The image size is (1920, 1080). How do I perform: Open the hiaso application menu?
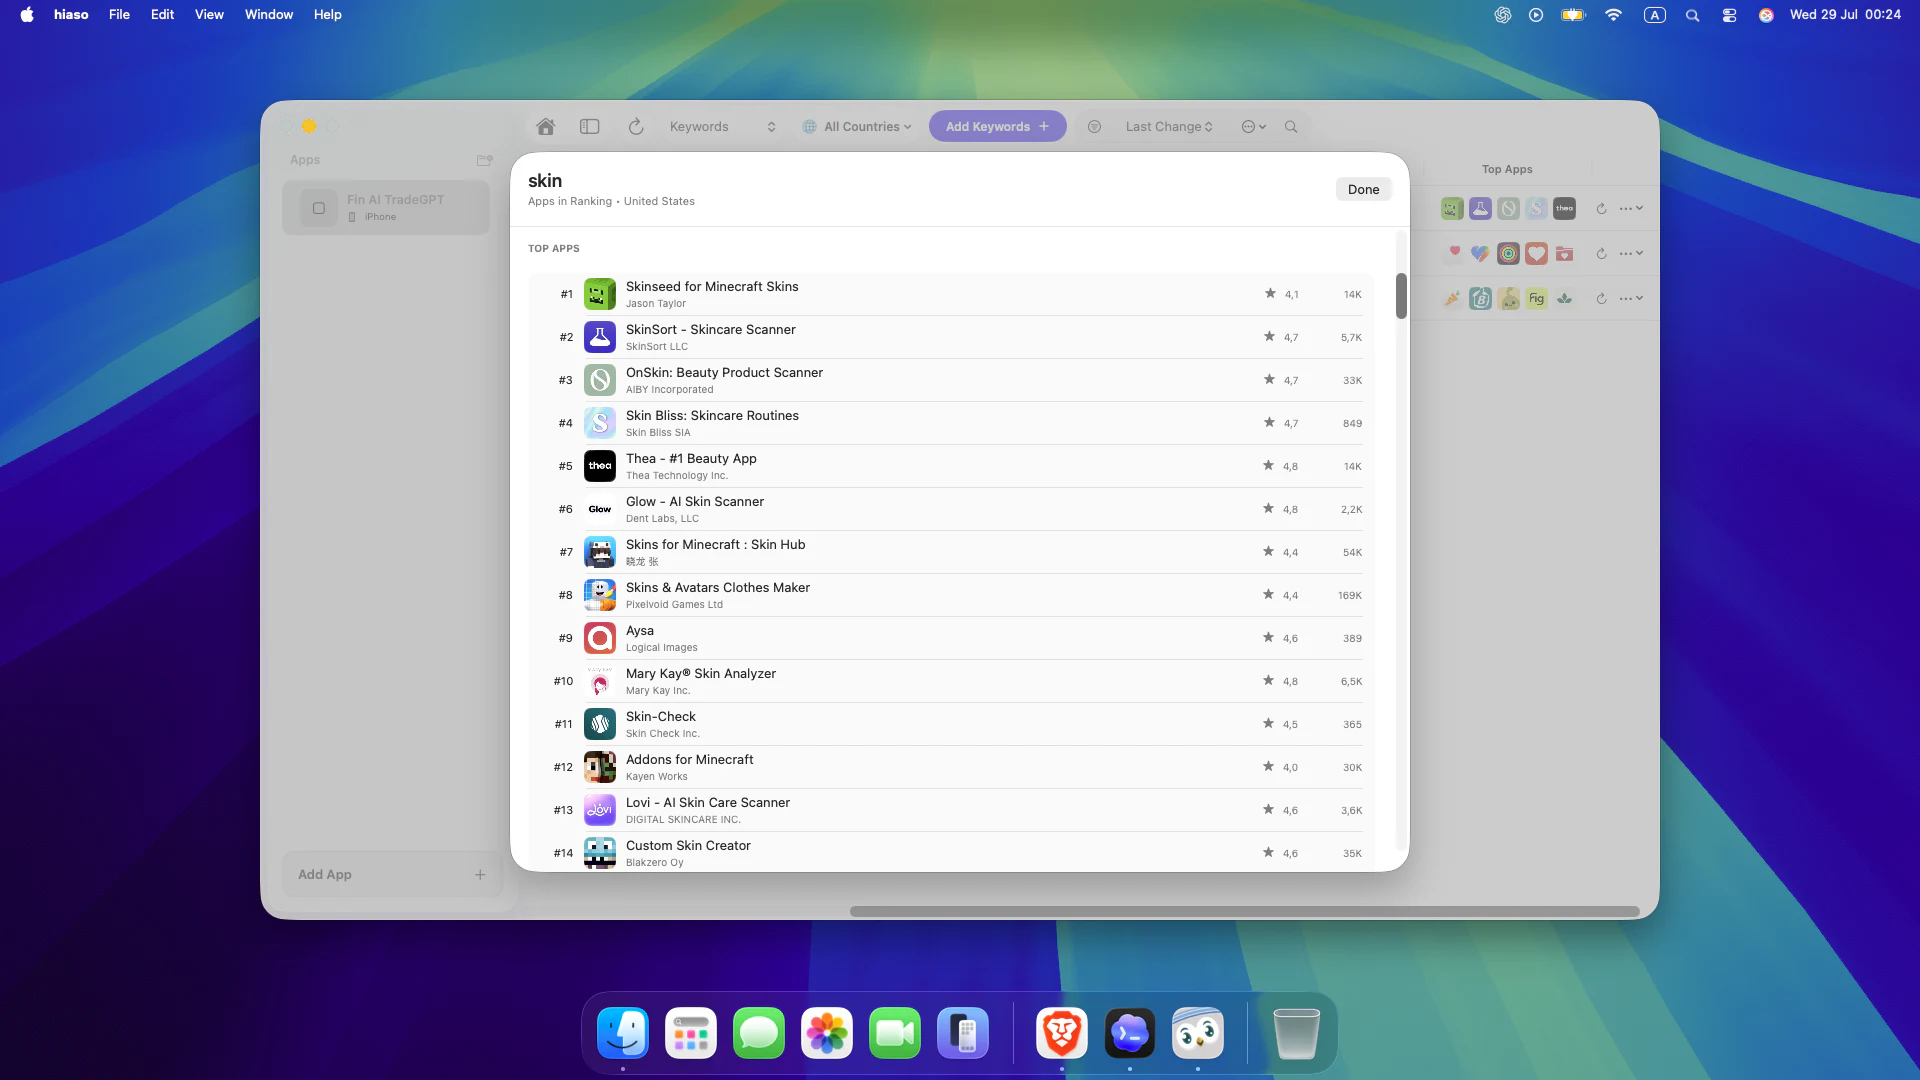tap(71, 15)
